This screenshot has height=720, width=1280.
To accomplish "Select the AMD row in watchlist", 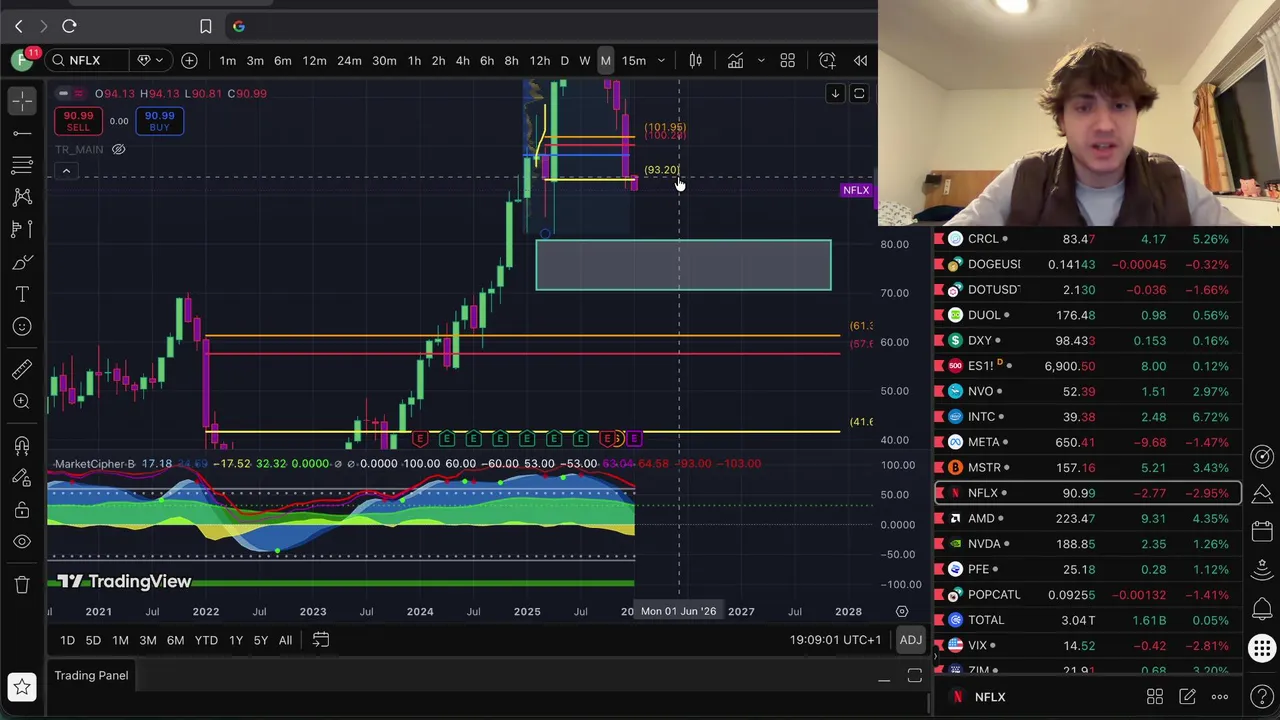I will (x=1088, y=518).
